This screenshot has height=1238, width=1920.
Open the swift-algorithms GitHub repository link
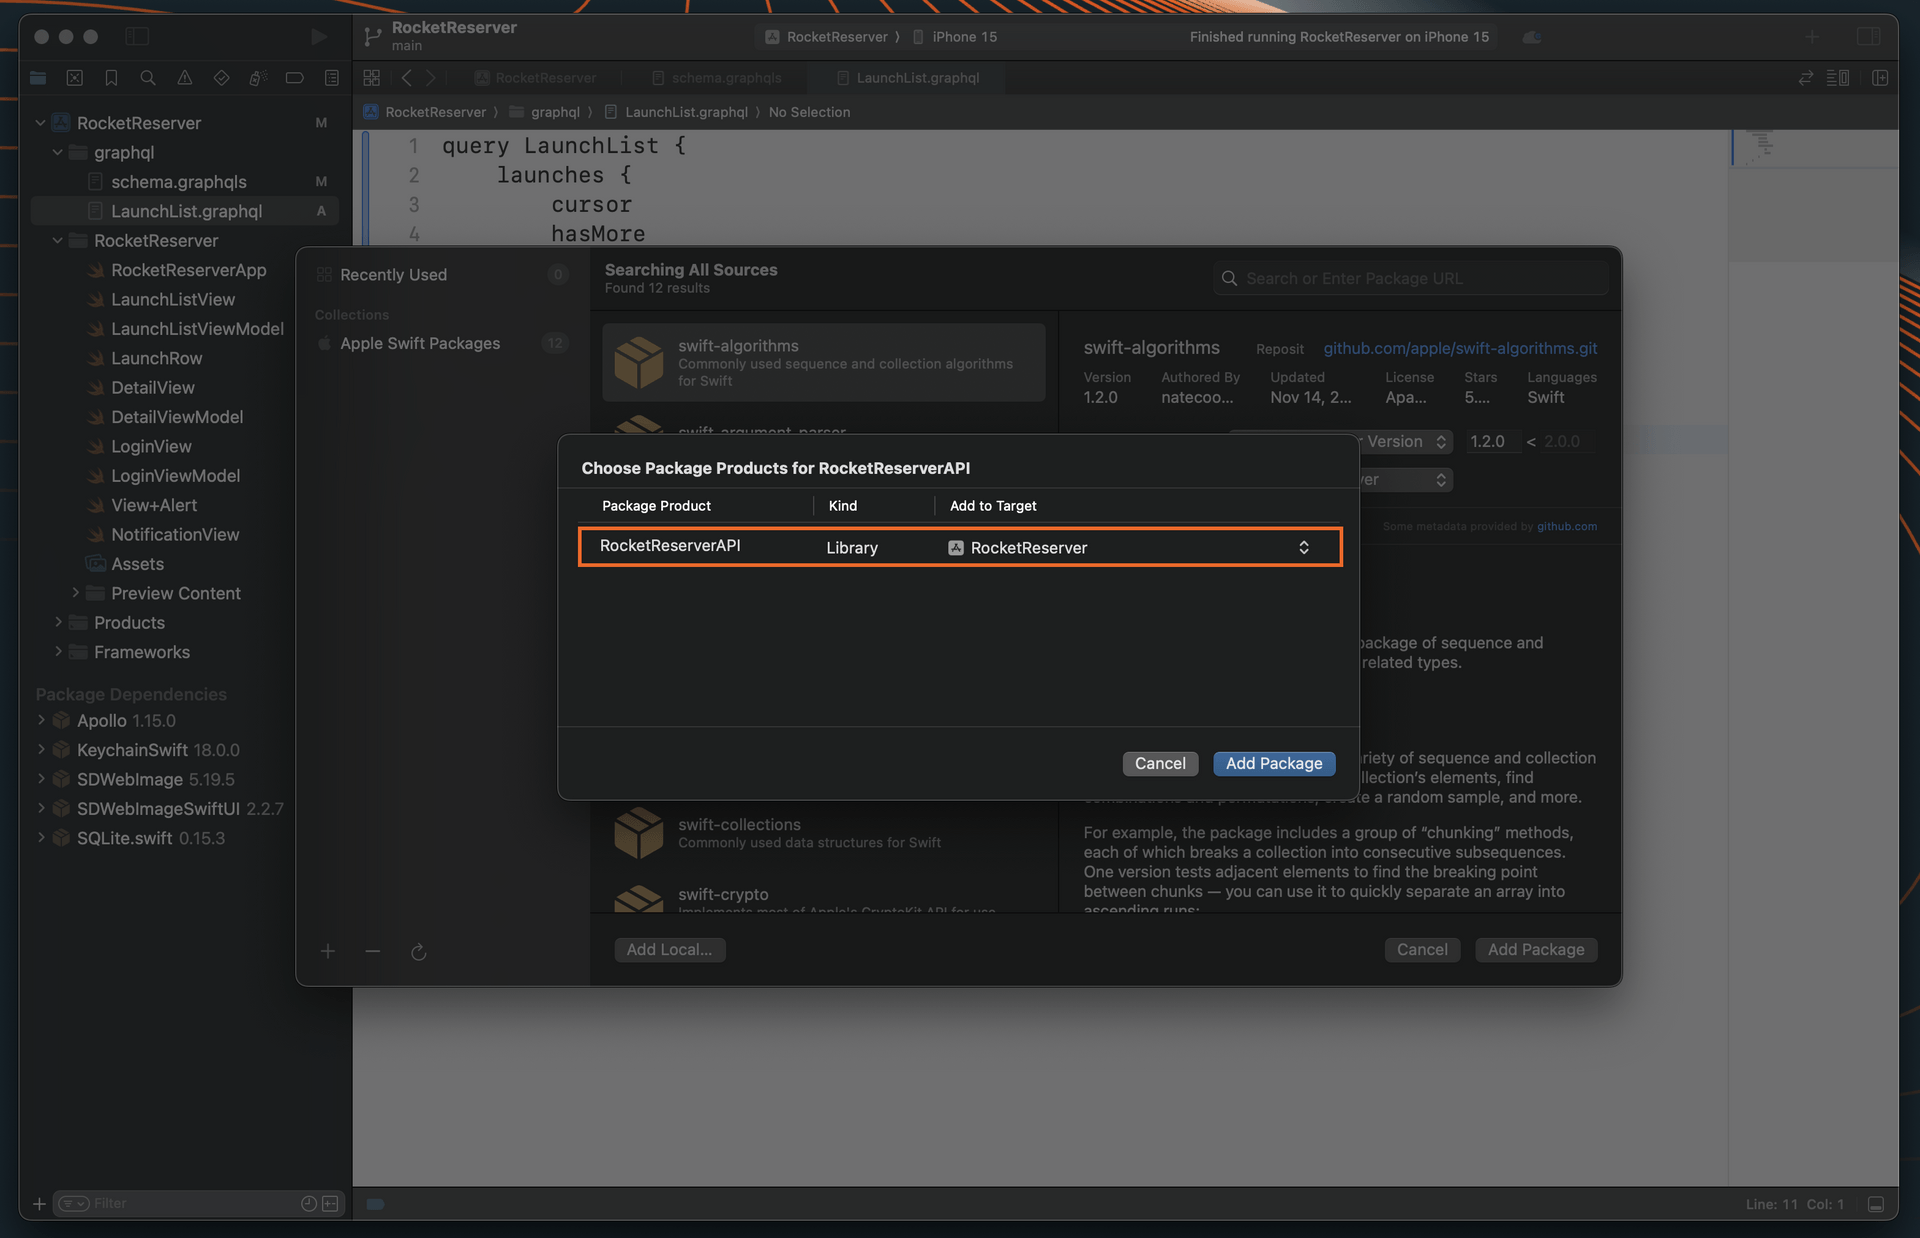pos(1459,348)
